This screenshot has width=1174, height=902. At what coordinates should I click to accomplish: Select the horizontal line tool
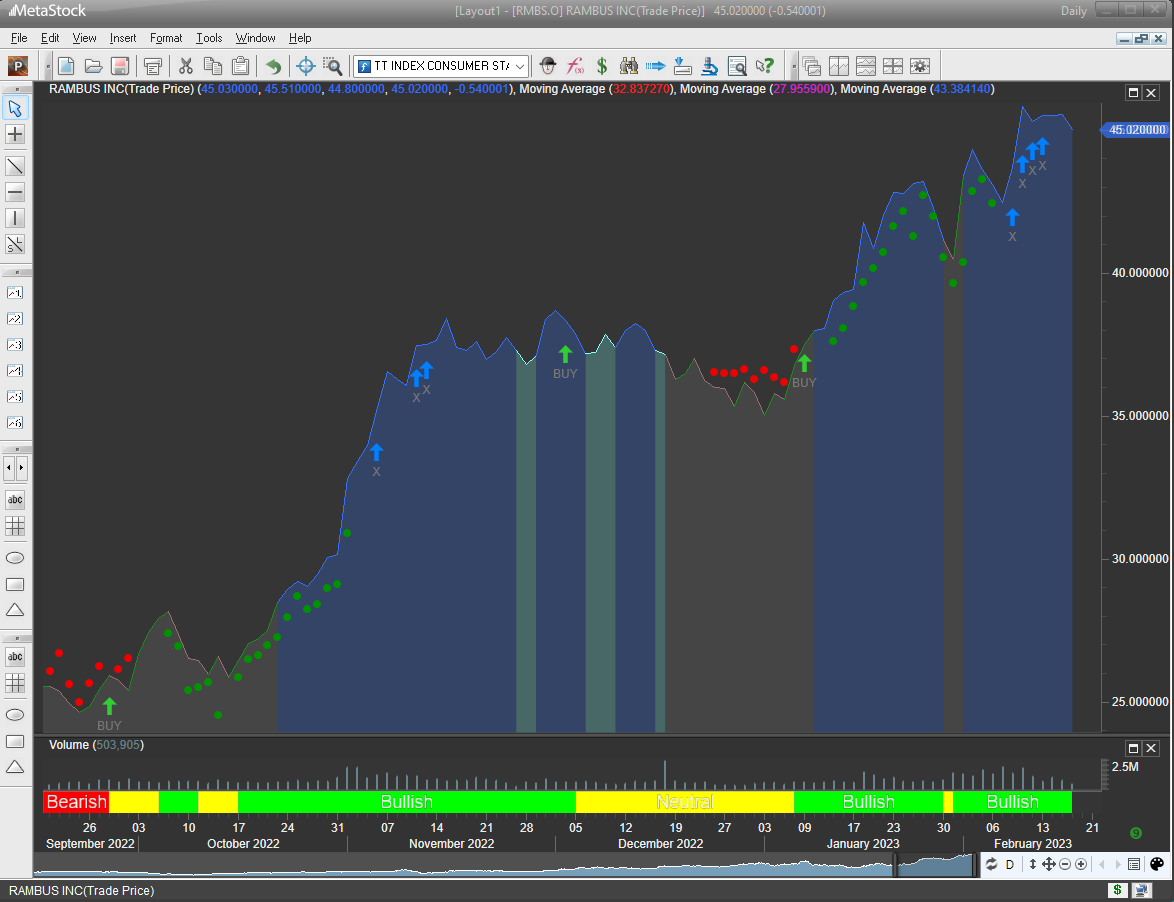15,192
